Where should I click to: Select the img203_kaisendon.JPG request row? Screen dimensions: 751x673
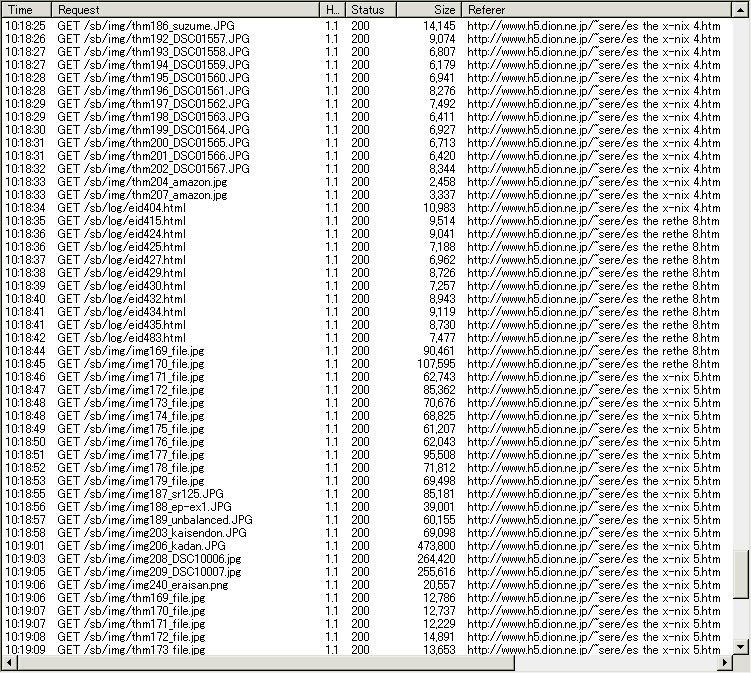coord(366,533)
